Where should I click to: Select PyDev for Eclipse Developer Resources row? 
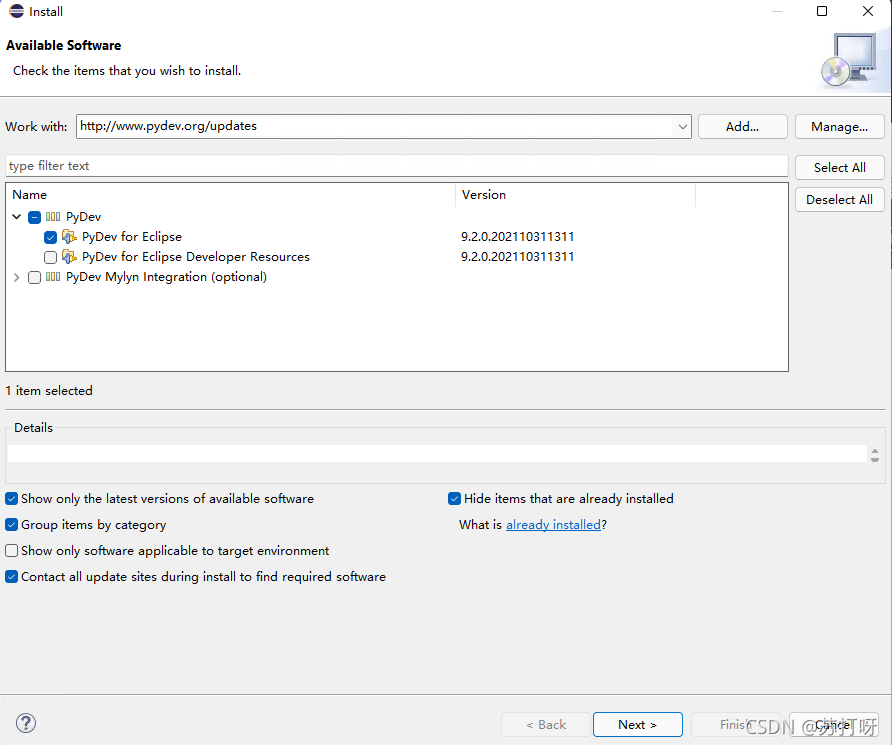196,256
